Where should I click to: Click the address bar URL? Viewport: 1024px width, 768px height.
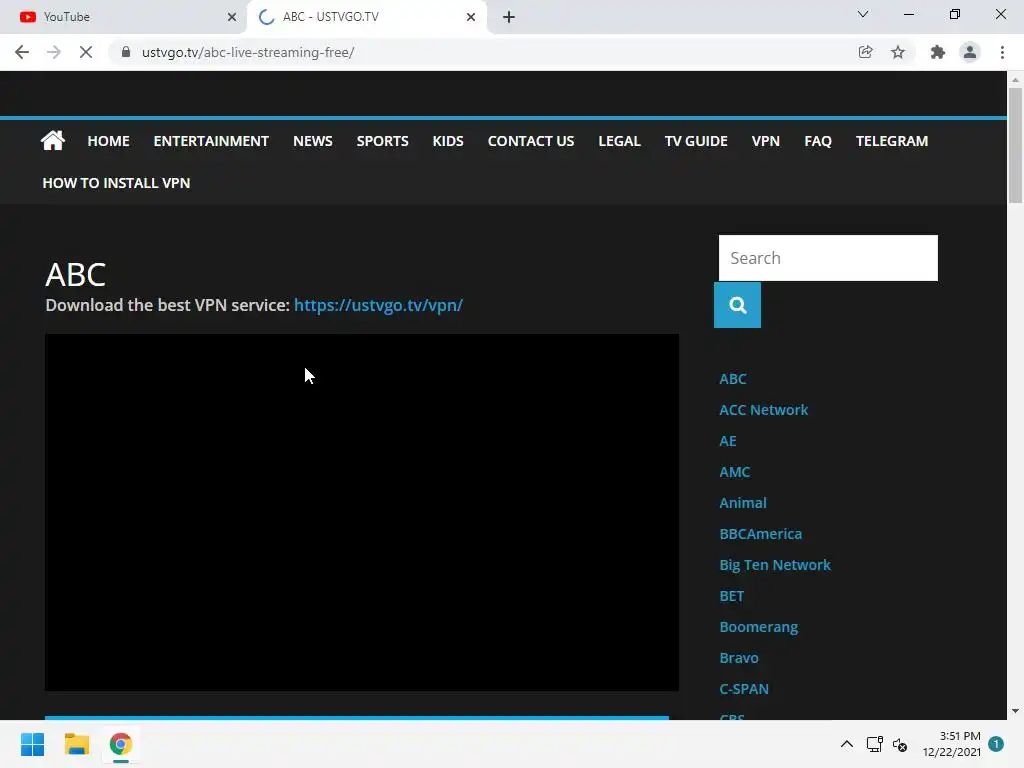click(x=248, y=52)
